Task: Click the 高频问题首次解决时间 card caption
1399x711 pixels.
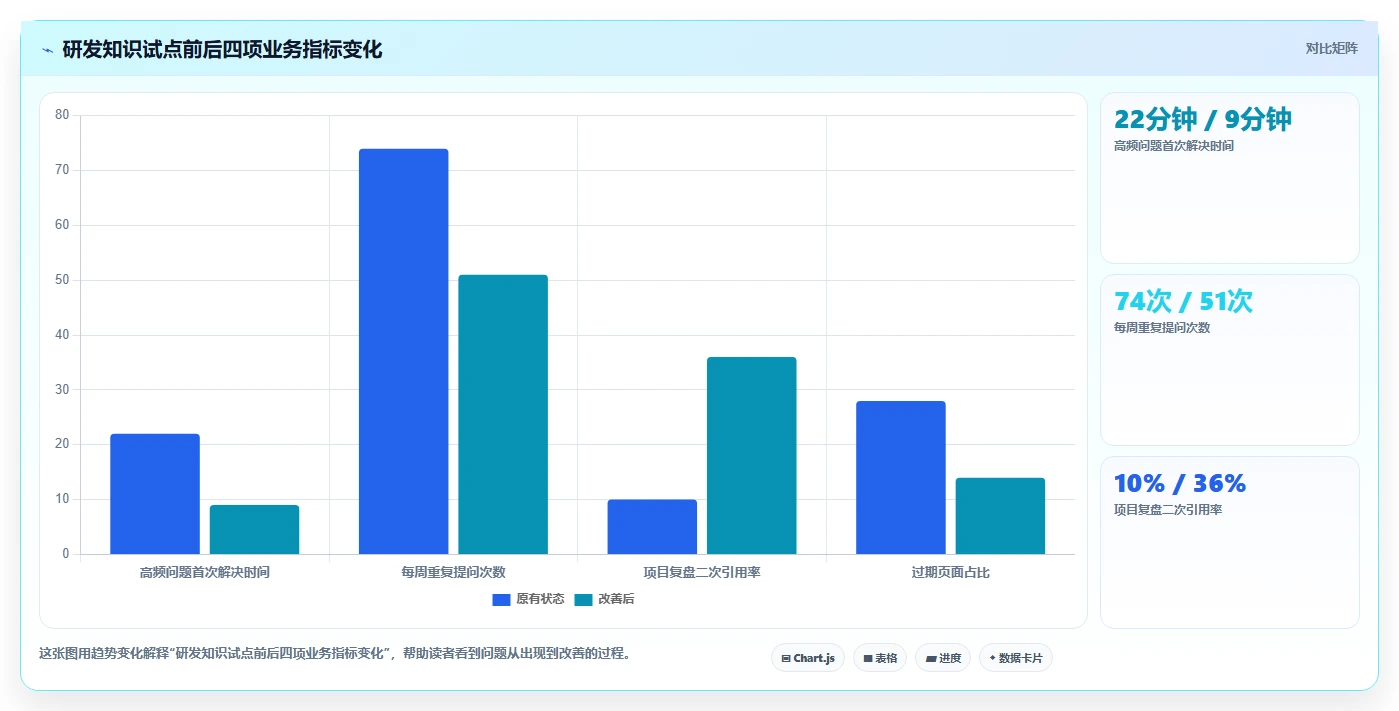Action: pyautogui.click(x=1174, y=146)
